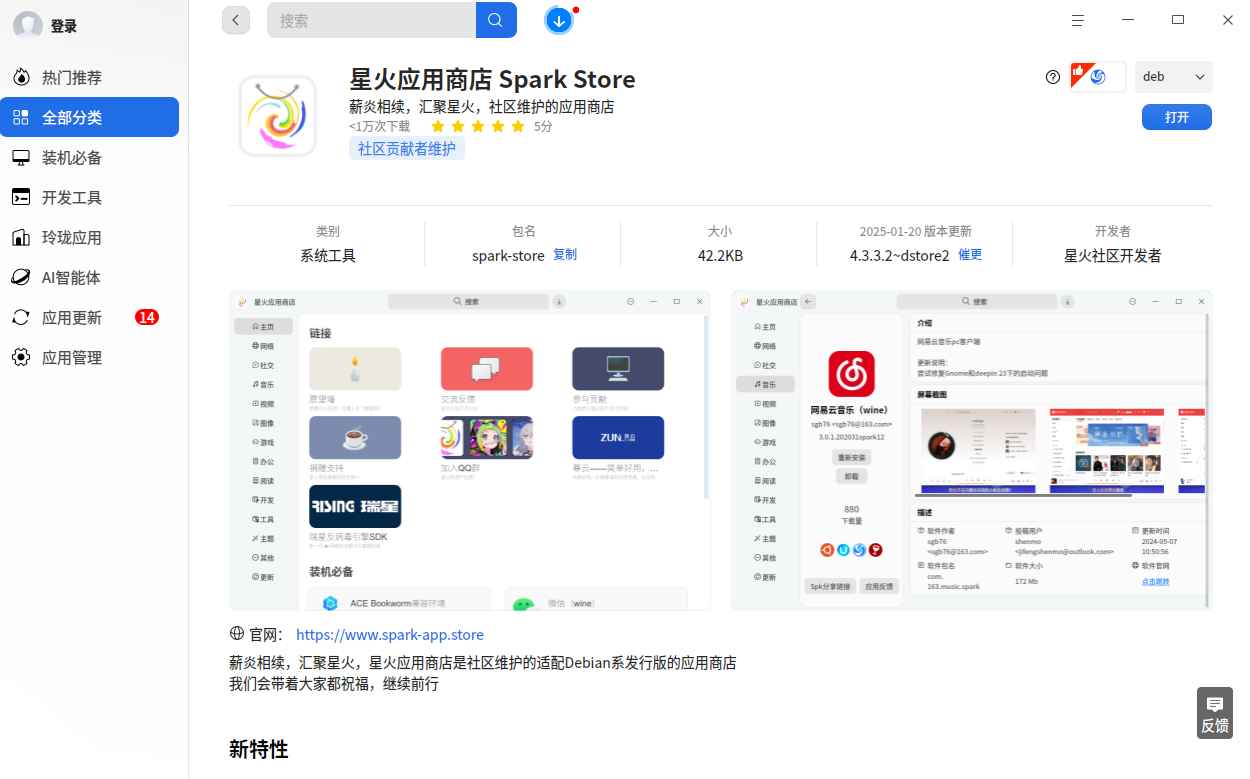Click the user avatar to log in

click(x=27, y=26)
